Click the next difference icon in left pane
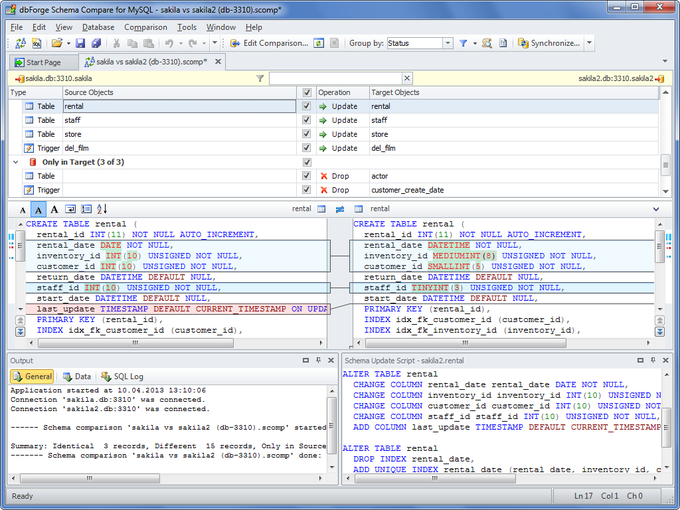 click(20, 331)
